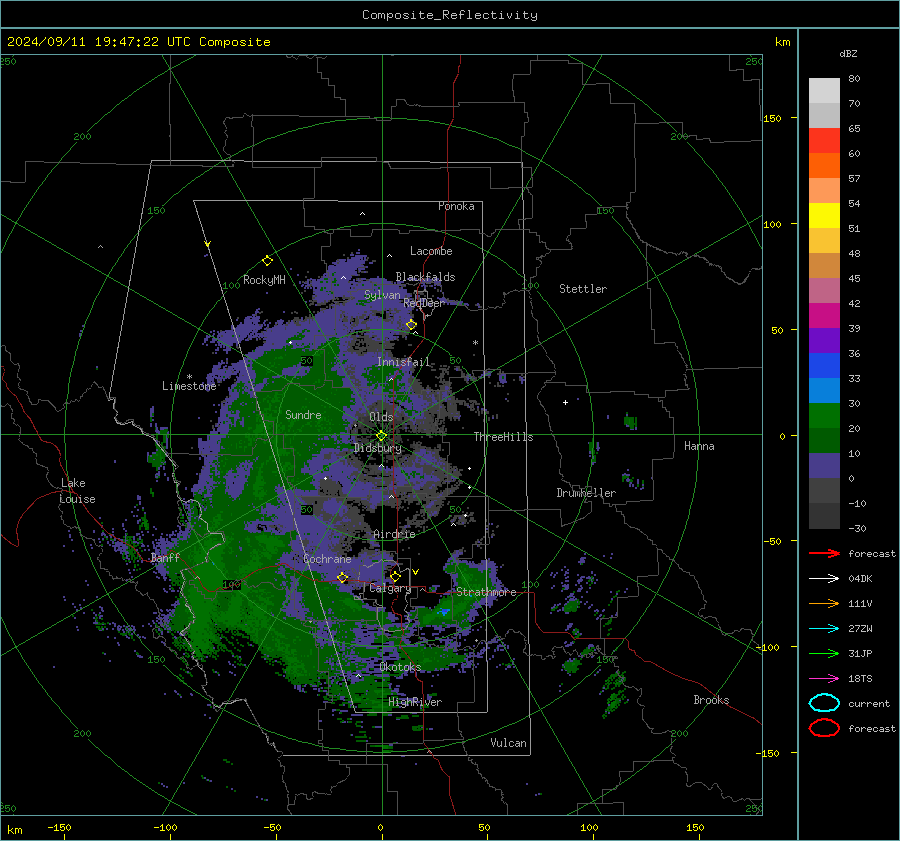Click the yellow diamond marker near RedDeer

point(412,325)
